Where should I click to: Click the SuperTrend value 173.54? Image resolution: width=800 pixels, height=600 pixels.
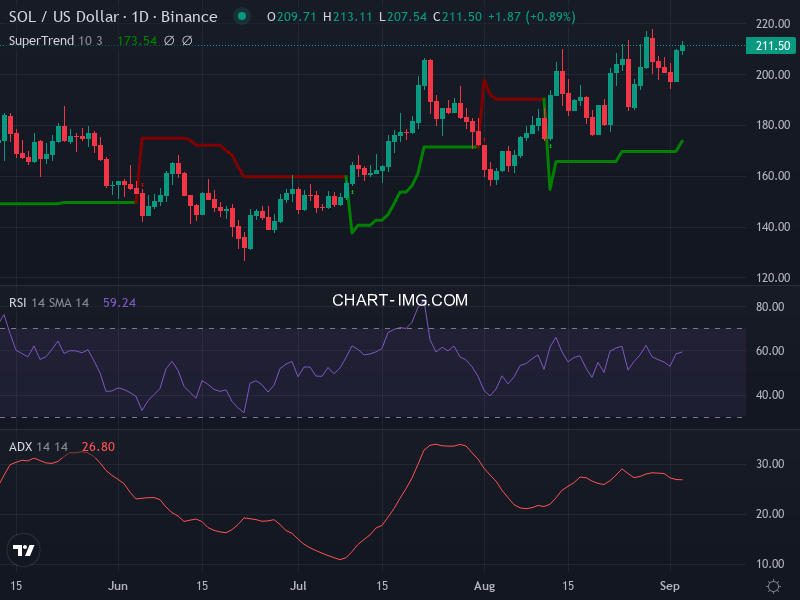click(x=137, y=41)
